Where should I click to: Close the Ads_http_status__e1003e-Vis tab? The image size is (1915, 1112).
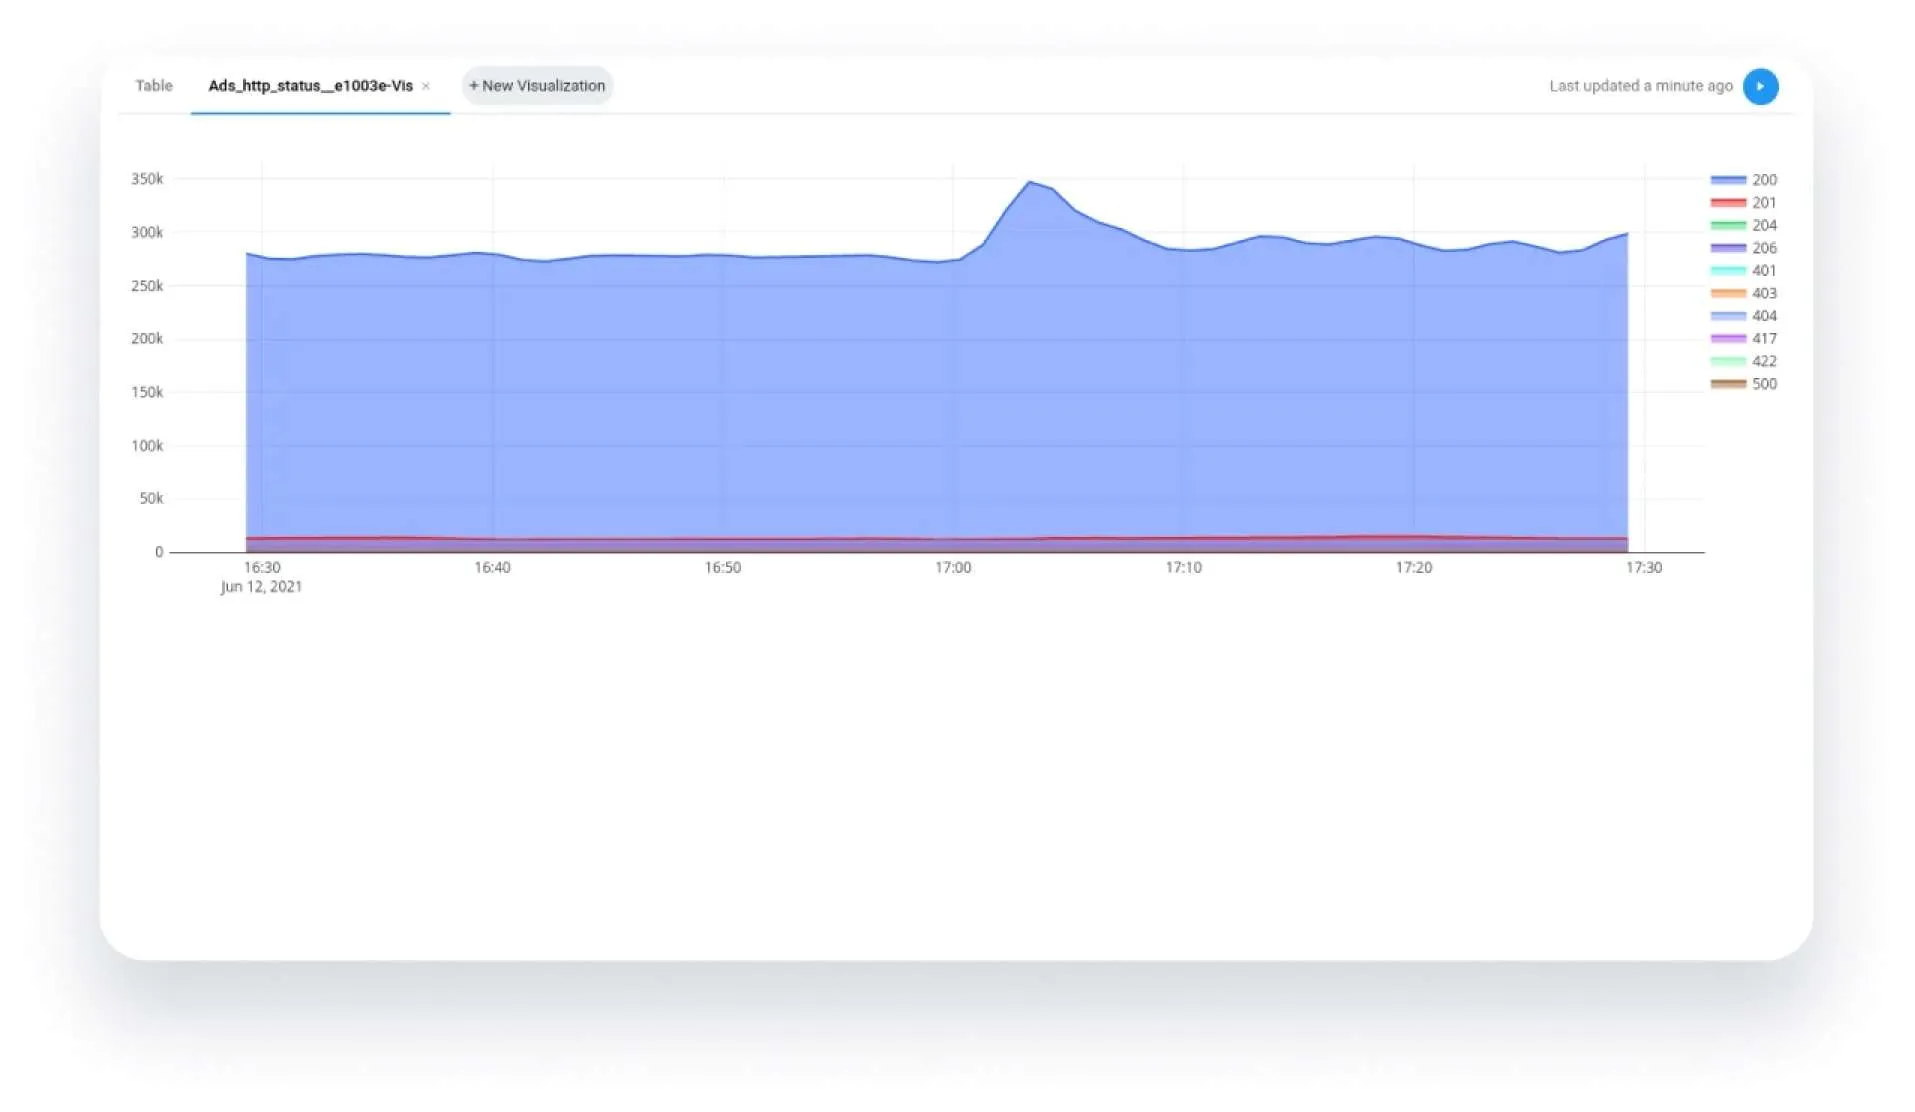pyautogui.click(x=426, y=87)
